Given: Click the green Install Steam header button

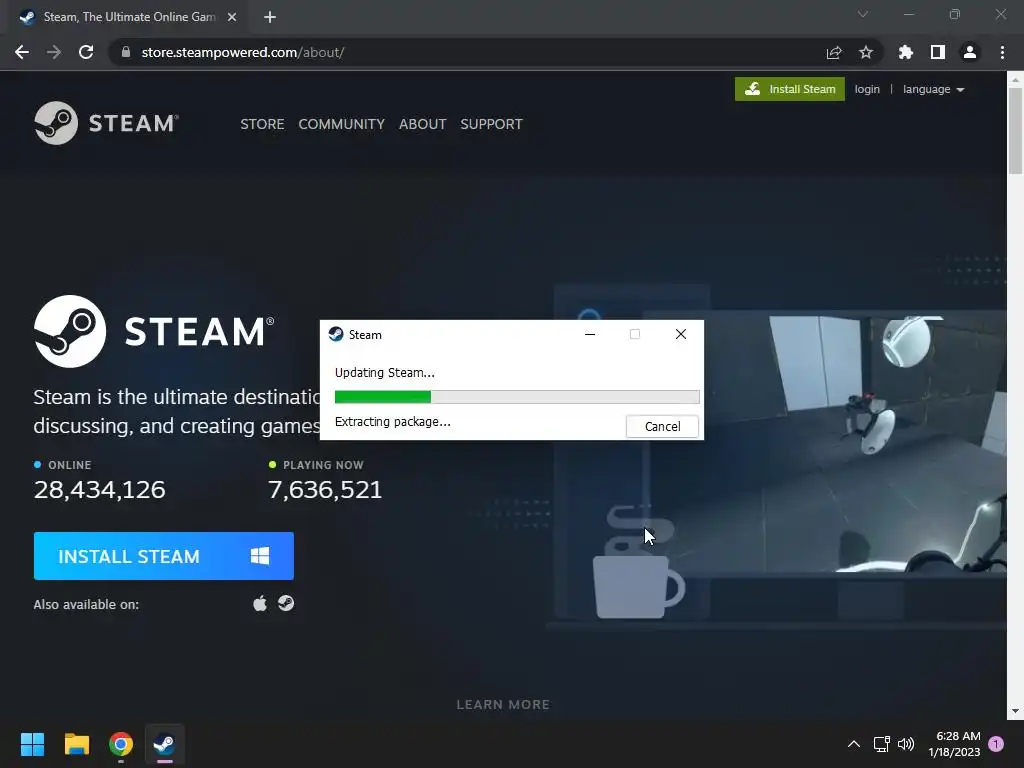Looking at the screenshot, I should pos(790,89).
